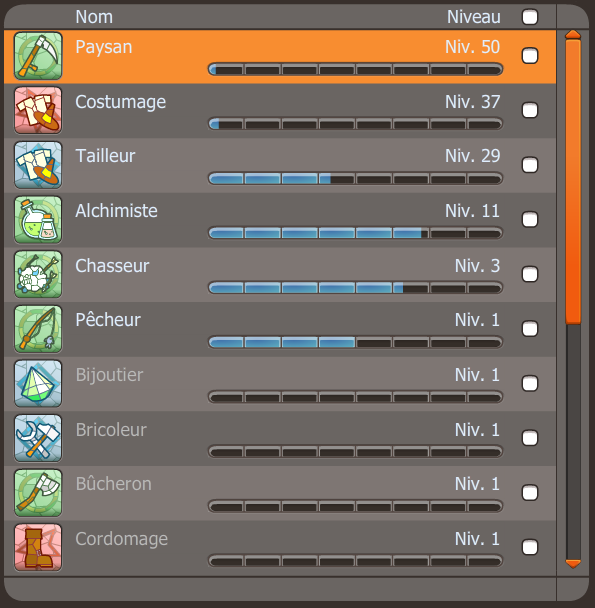
Task: Select the Chasseur hunter icon
Action: [38, 275]
